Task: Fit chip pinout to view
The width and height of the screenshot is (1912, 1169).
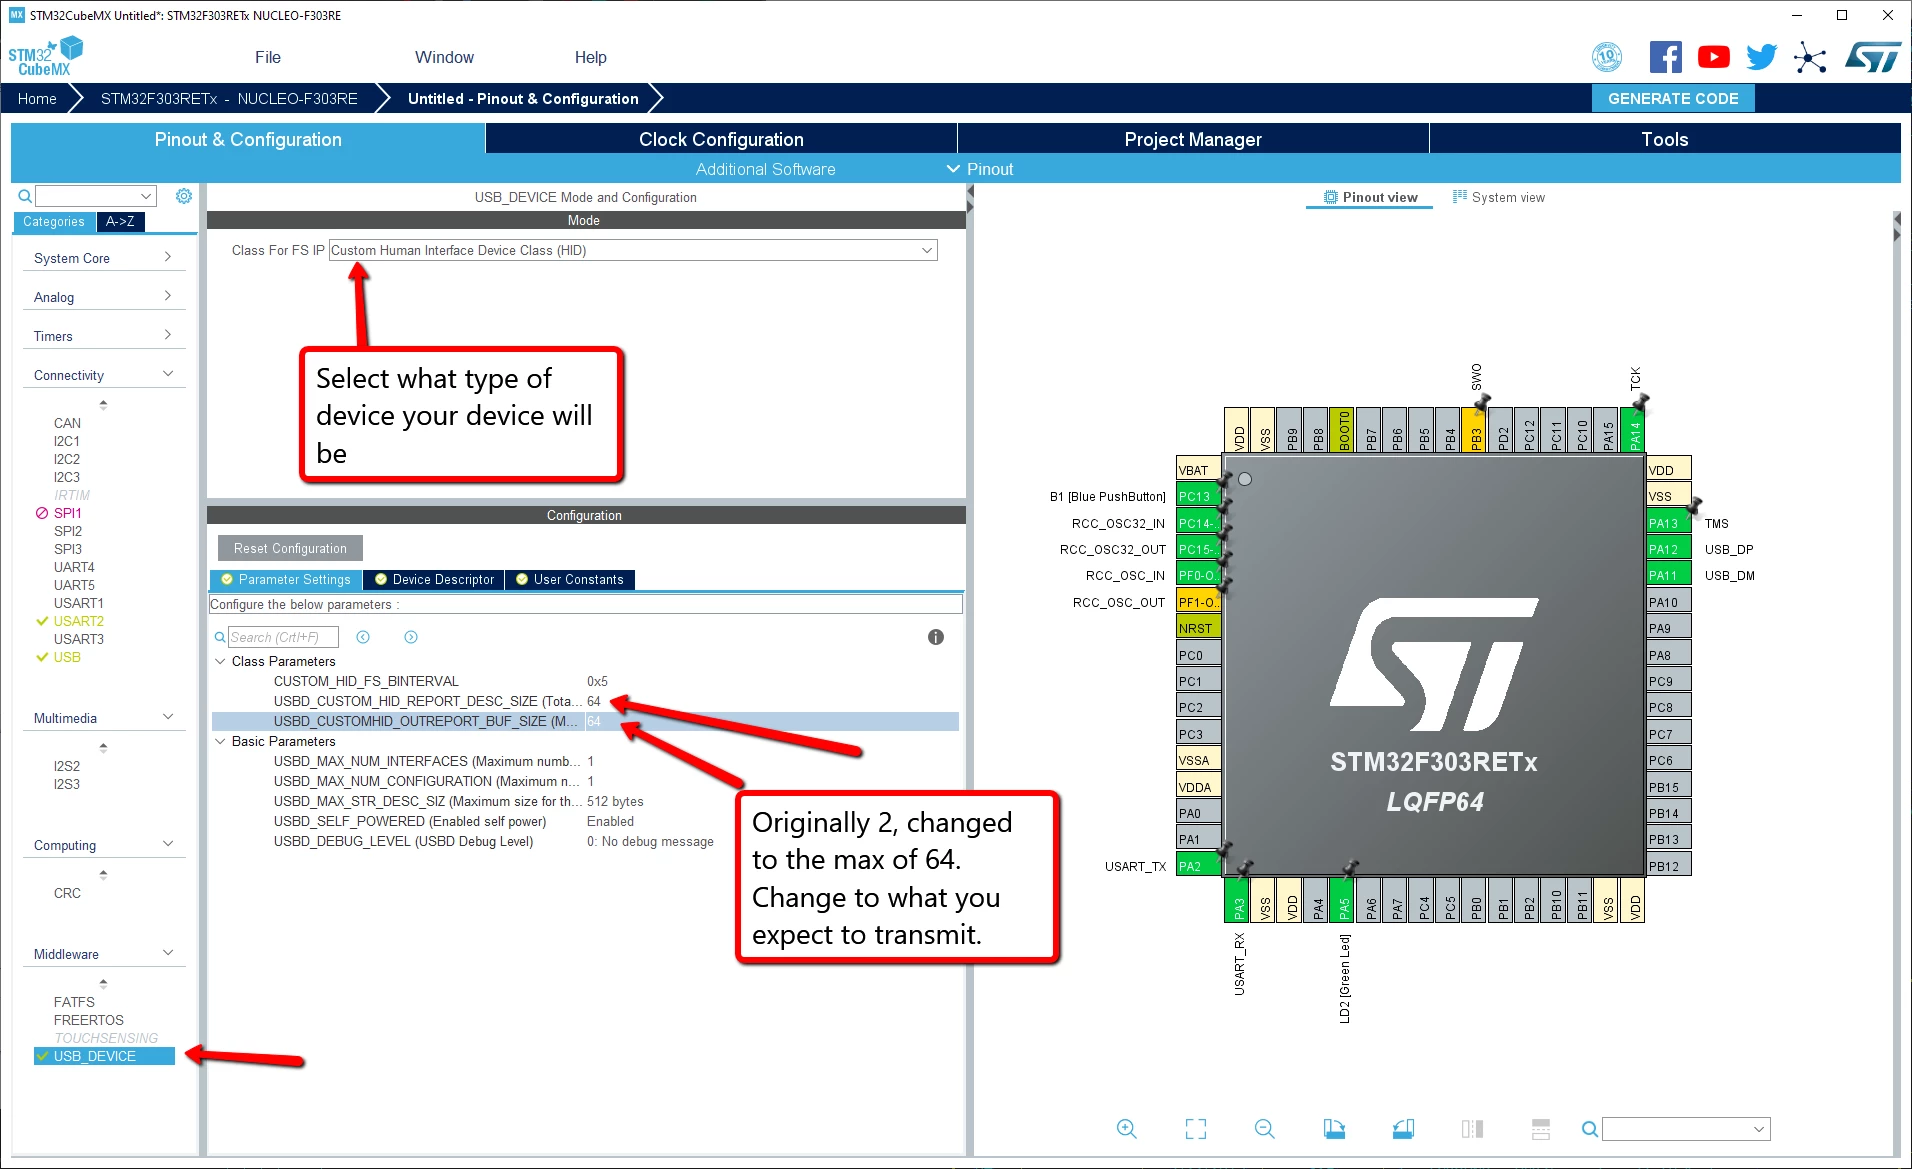Action: [1196, 1129]
